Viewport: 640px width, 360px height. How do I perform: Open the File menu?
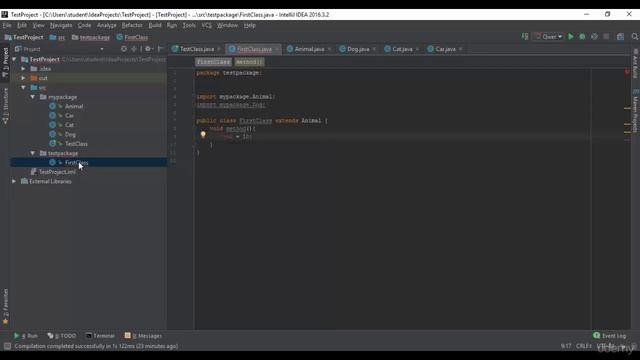click(x=7, y=25)
